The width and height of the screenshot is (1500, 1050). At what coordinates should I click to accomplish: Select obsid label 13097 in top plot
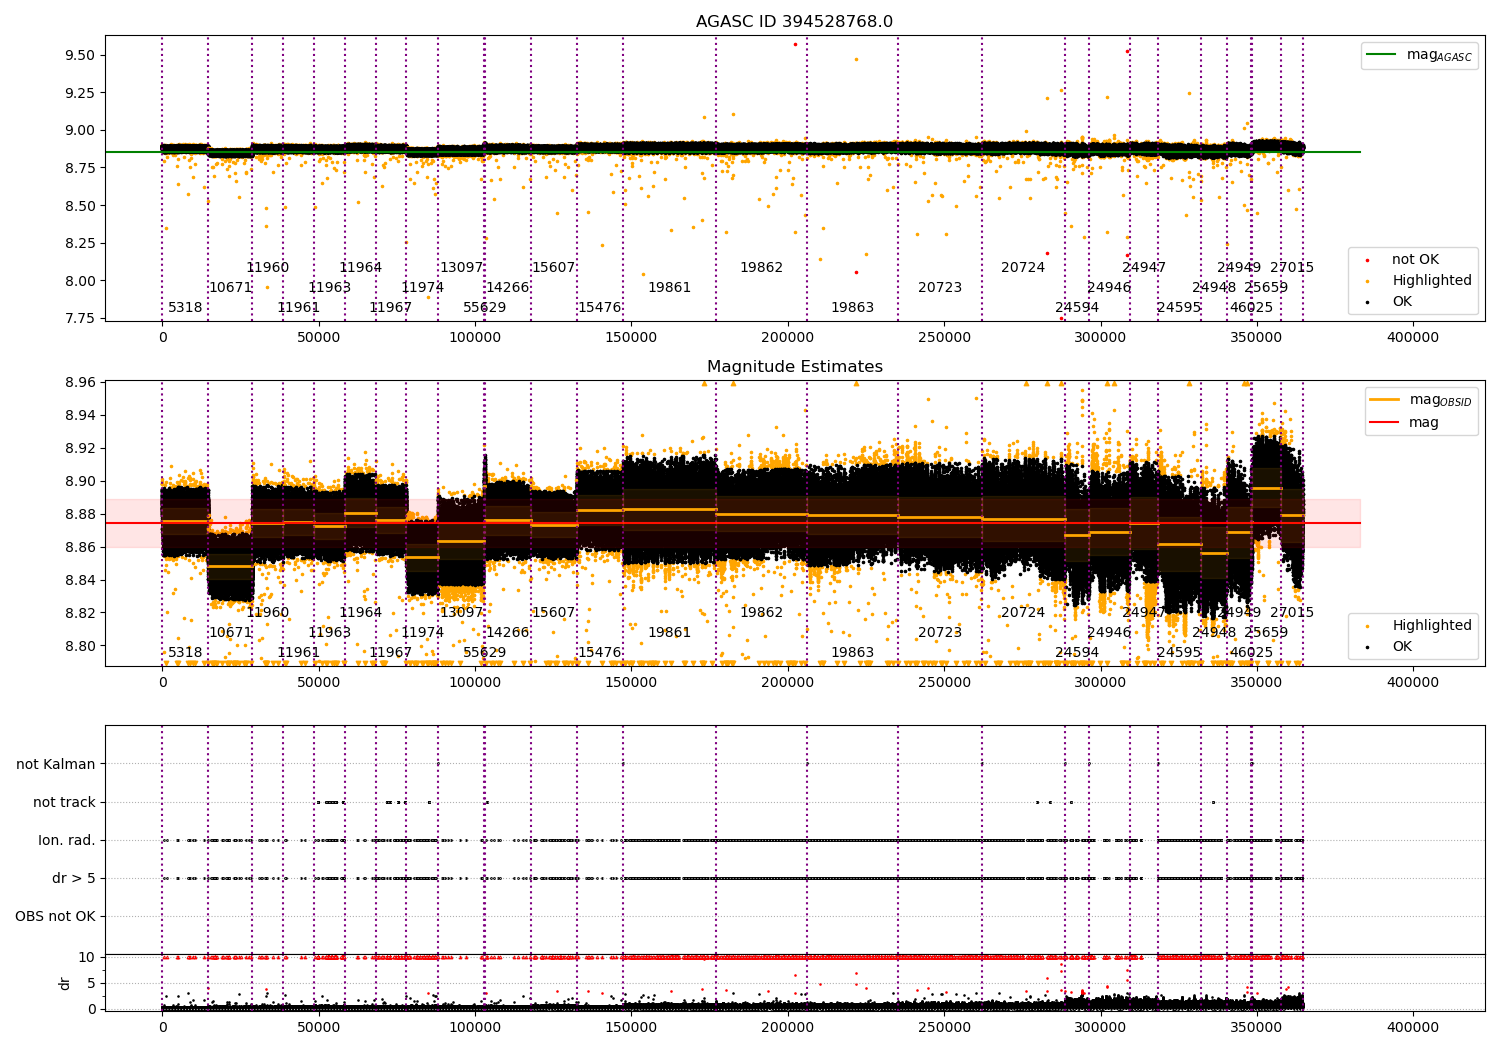pos(462,268)
